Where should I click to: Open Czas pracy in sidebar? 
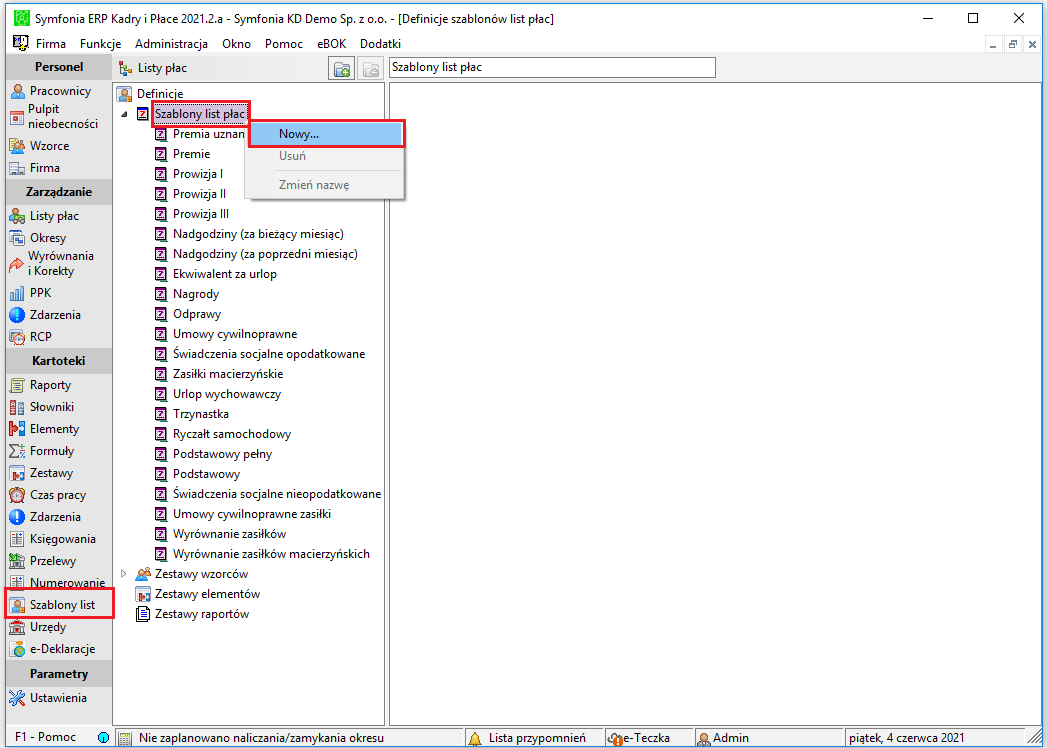pyautogui.click(x=48, y=495)
